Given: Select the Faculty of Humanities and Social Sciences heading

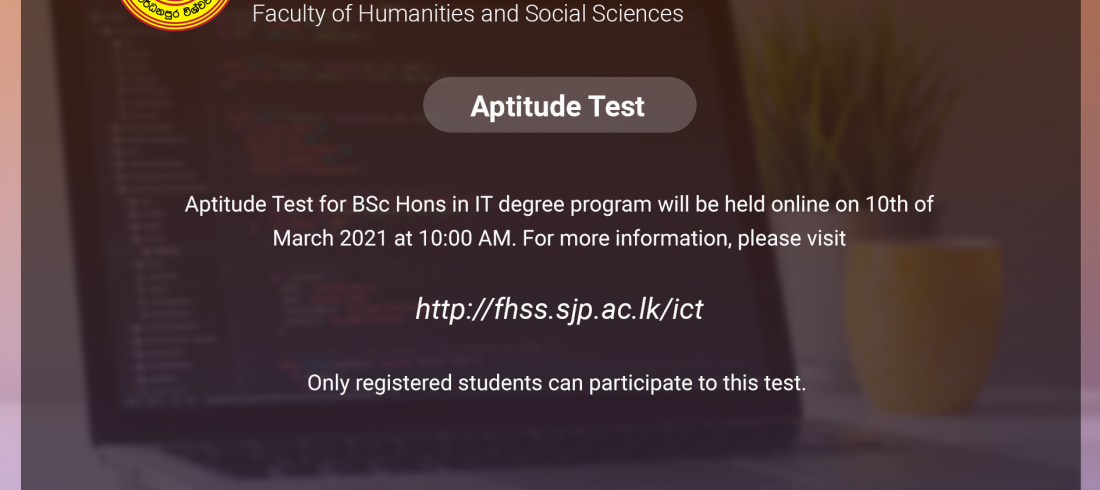Looking at the screenshot, I should point(467,14).
